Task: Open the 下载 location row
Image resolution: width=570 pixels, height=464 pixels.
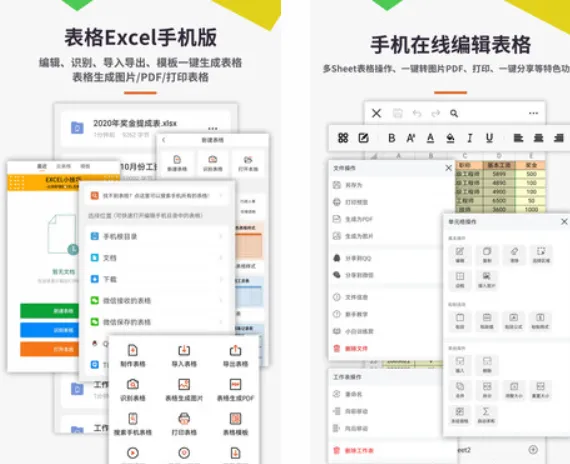Action: (x=157, y=279)
